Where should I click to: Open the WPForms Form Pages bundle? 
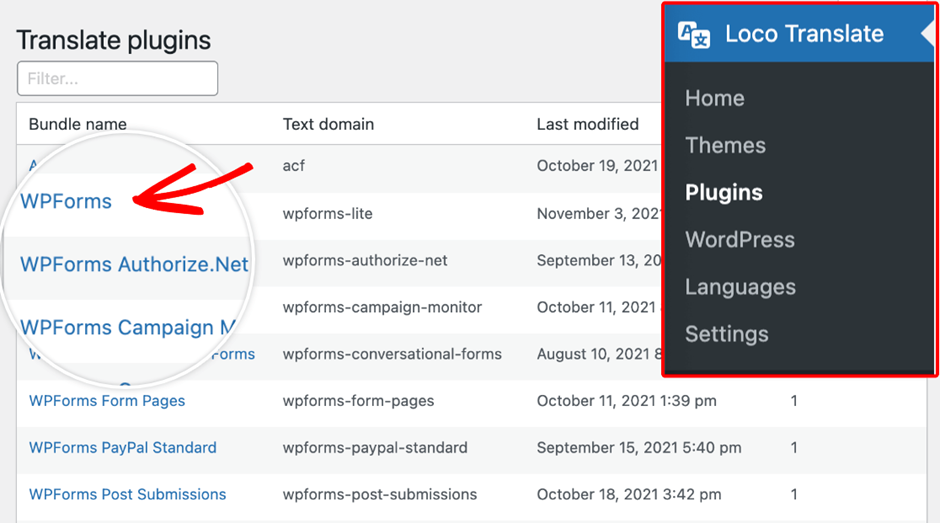click(x=107, y=401)
